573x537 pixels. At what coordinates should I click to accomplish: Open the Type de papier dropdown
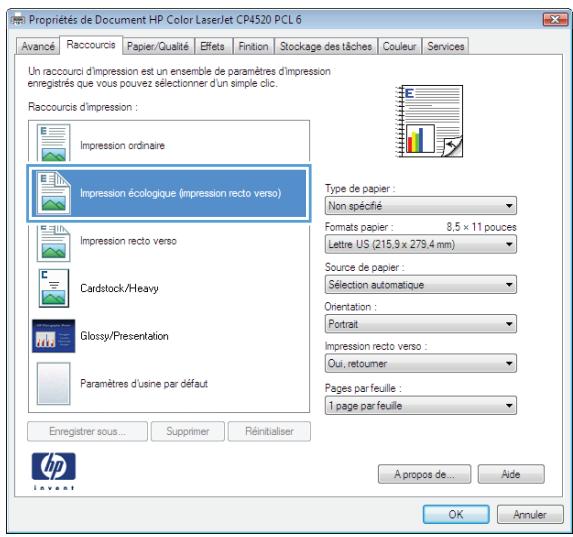[421, 206]
